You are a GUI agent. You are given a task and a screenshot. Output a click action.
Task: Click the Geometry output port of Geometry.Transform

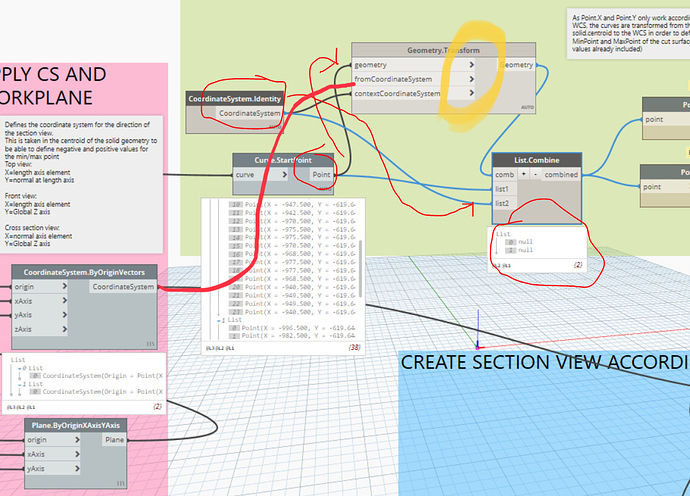[517, 65]
